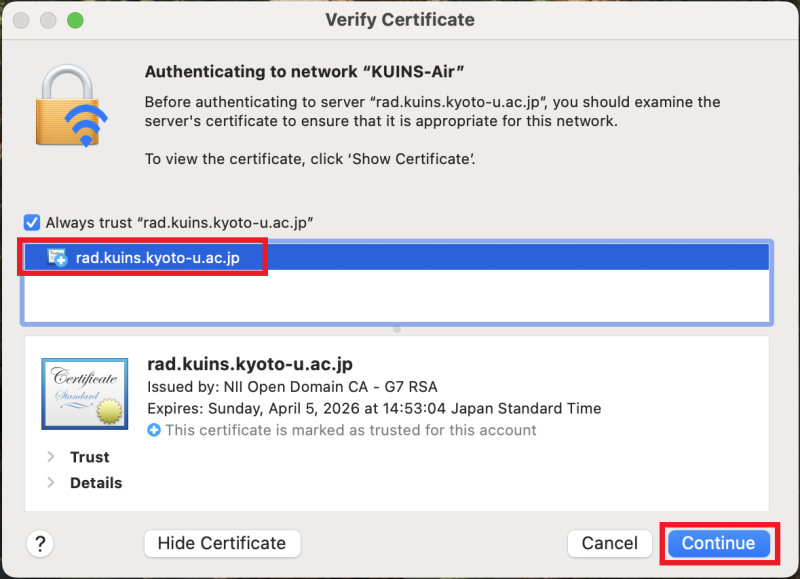This screenshot has height=579, width=800.
Task: Click the green zoom window button
Action: [76, 20]
